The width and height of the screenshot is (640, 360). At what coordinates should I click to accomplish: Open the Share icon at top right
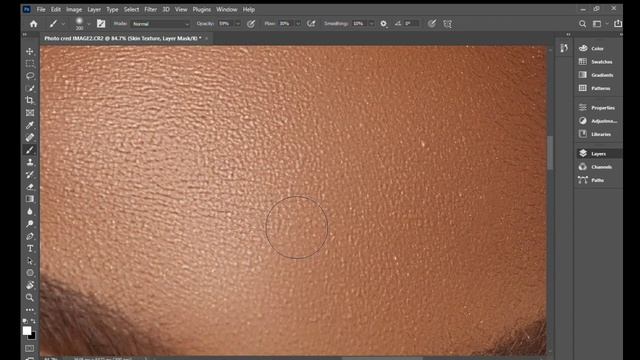point(618,24)
